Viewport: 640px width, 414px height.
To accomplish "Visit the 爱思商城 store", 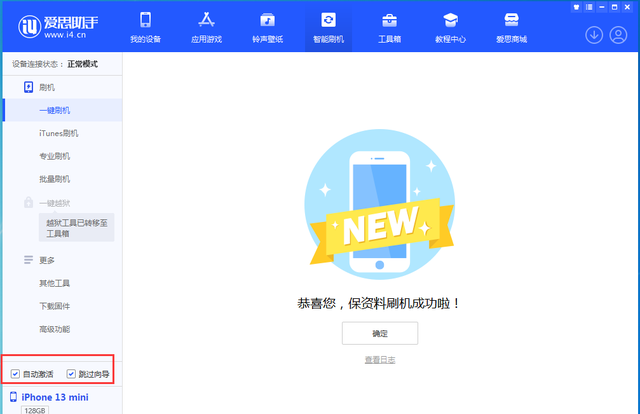I will point(511,27).
